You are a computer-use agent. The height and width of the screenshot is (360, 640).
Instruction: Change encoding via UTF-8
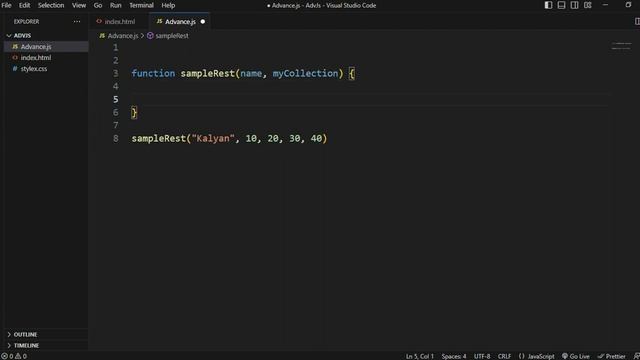coord(482,356)
